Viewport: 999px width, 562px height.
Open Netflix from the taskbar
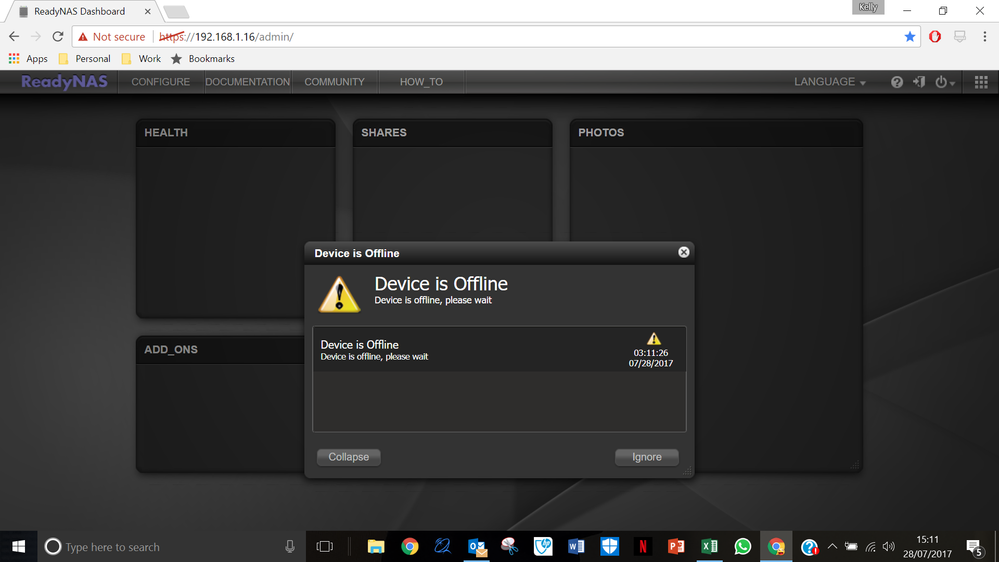point(643,547)
